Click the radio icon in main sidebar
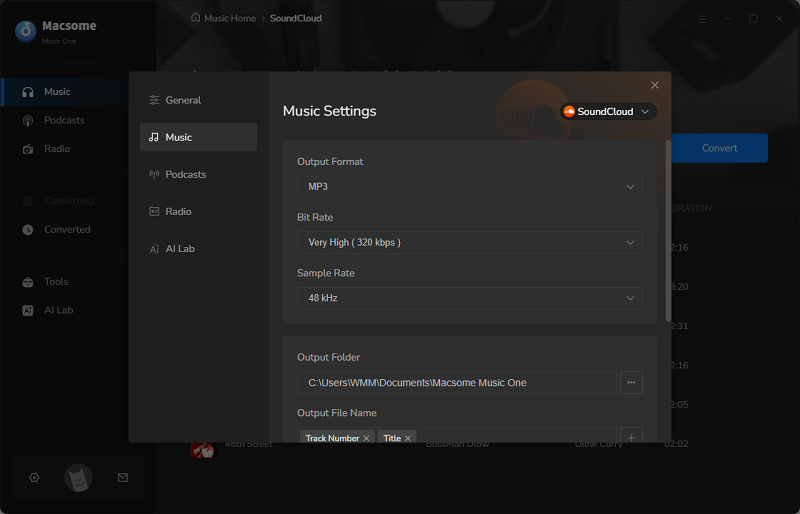Image resolution: width=800 pixels, height=514 pixels. [28, 149]
